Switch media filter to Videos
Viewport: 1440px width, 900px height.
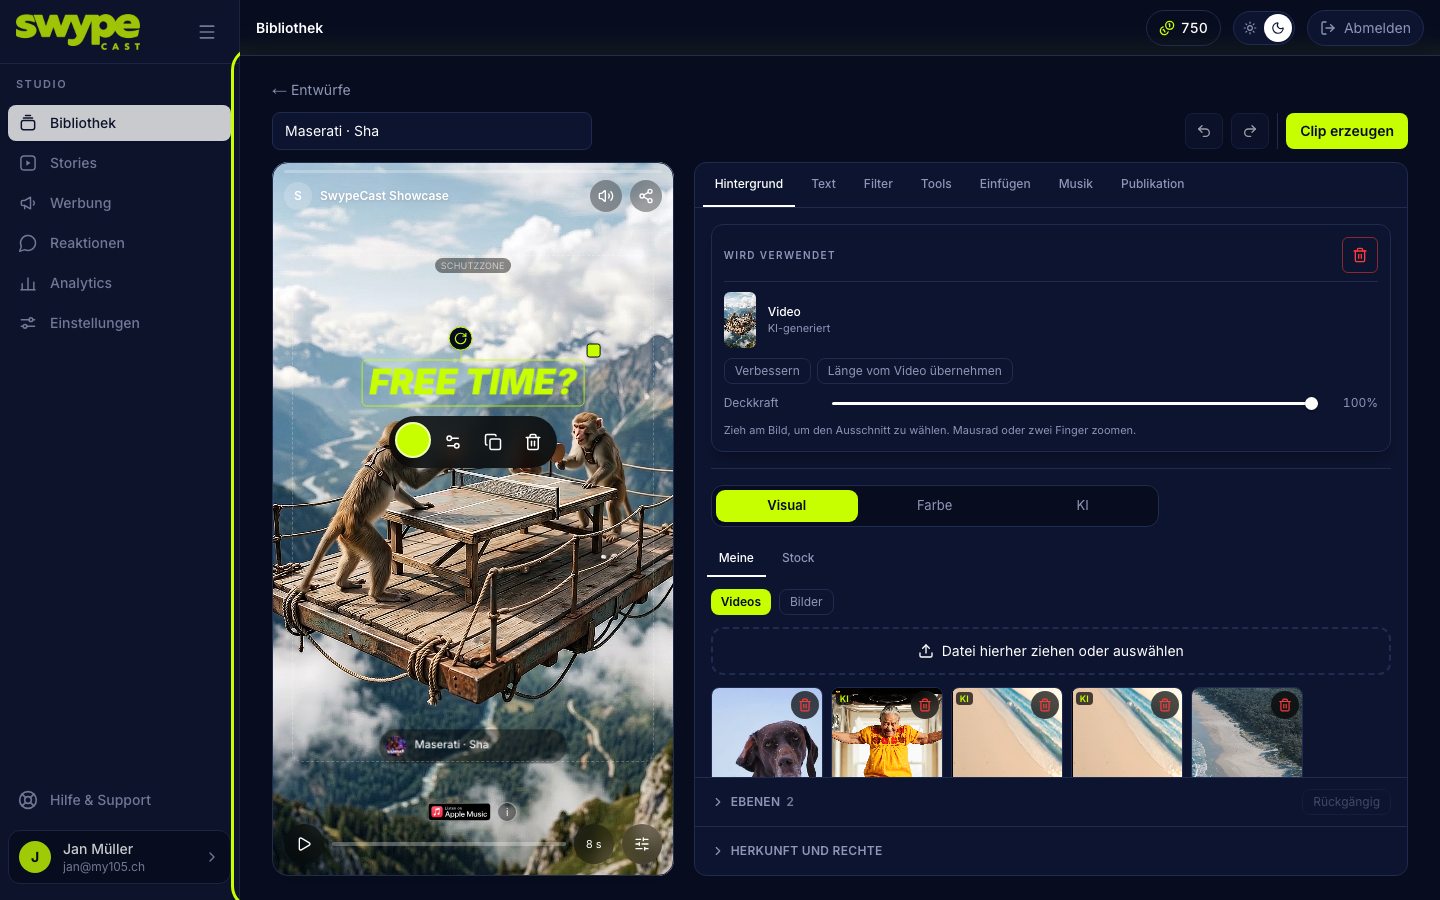[741, 602]
